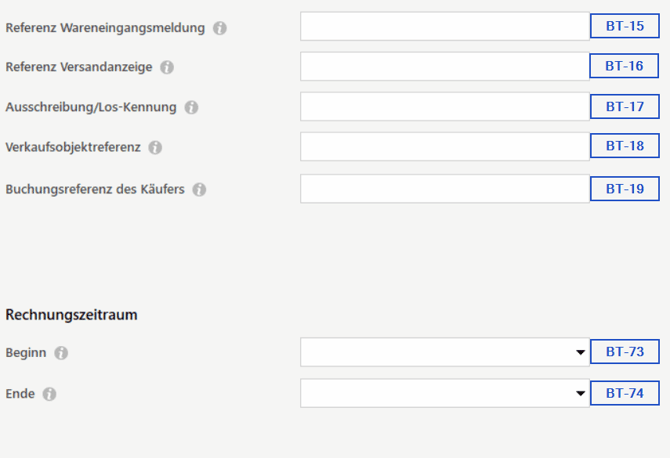Click the BT-73 tag button

tap(625, 352)
